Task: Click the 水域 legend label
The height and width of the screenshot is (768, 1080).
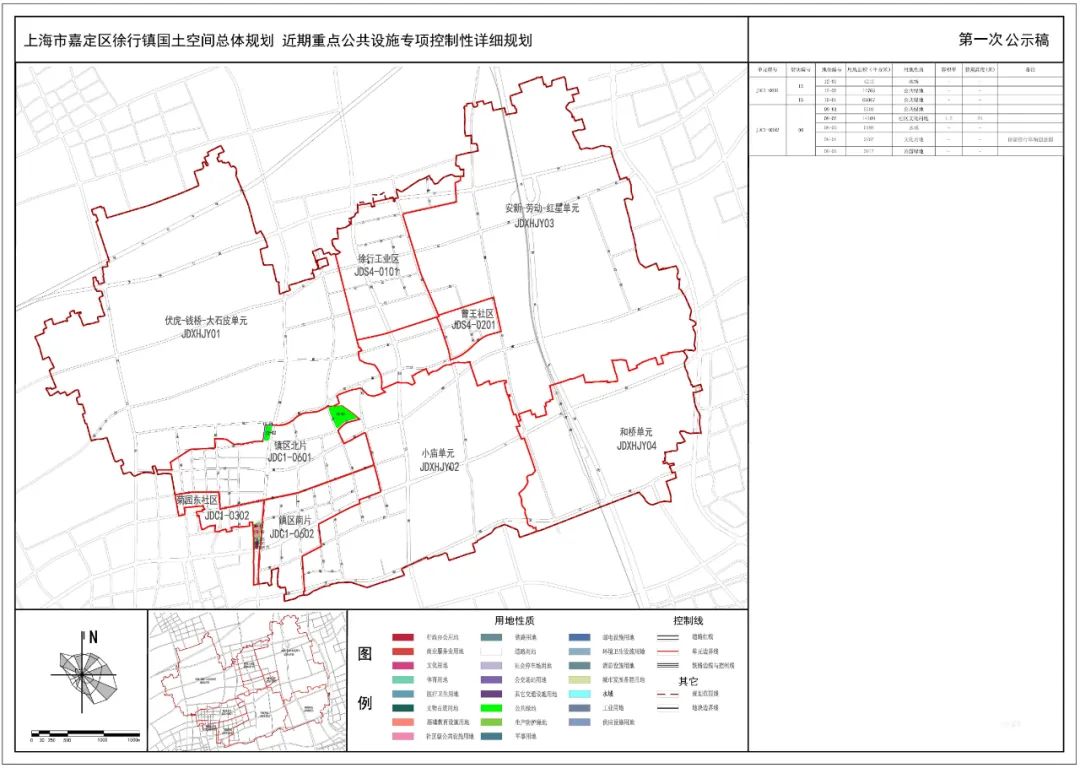Action: (x=608, y=694)
